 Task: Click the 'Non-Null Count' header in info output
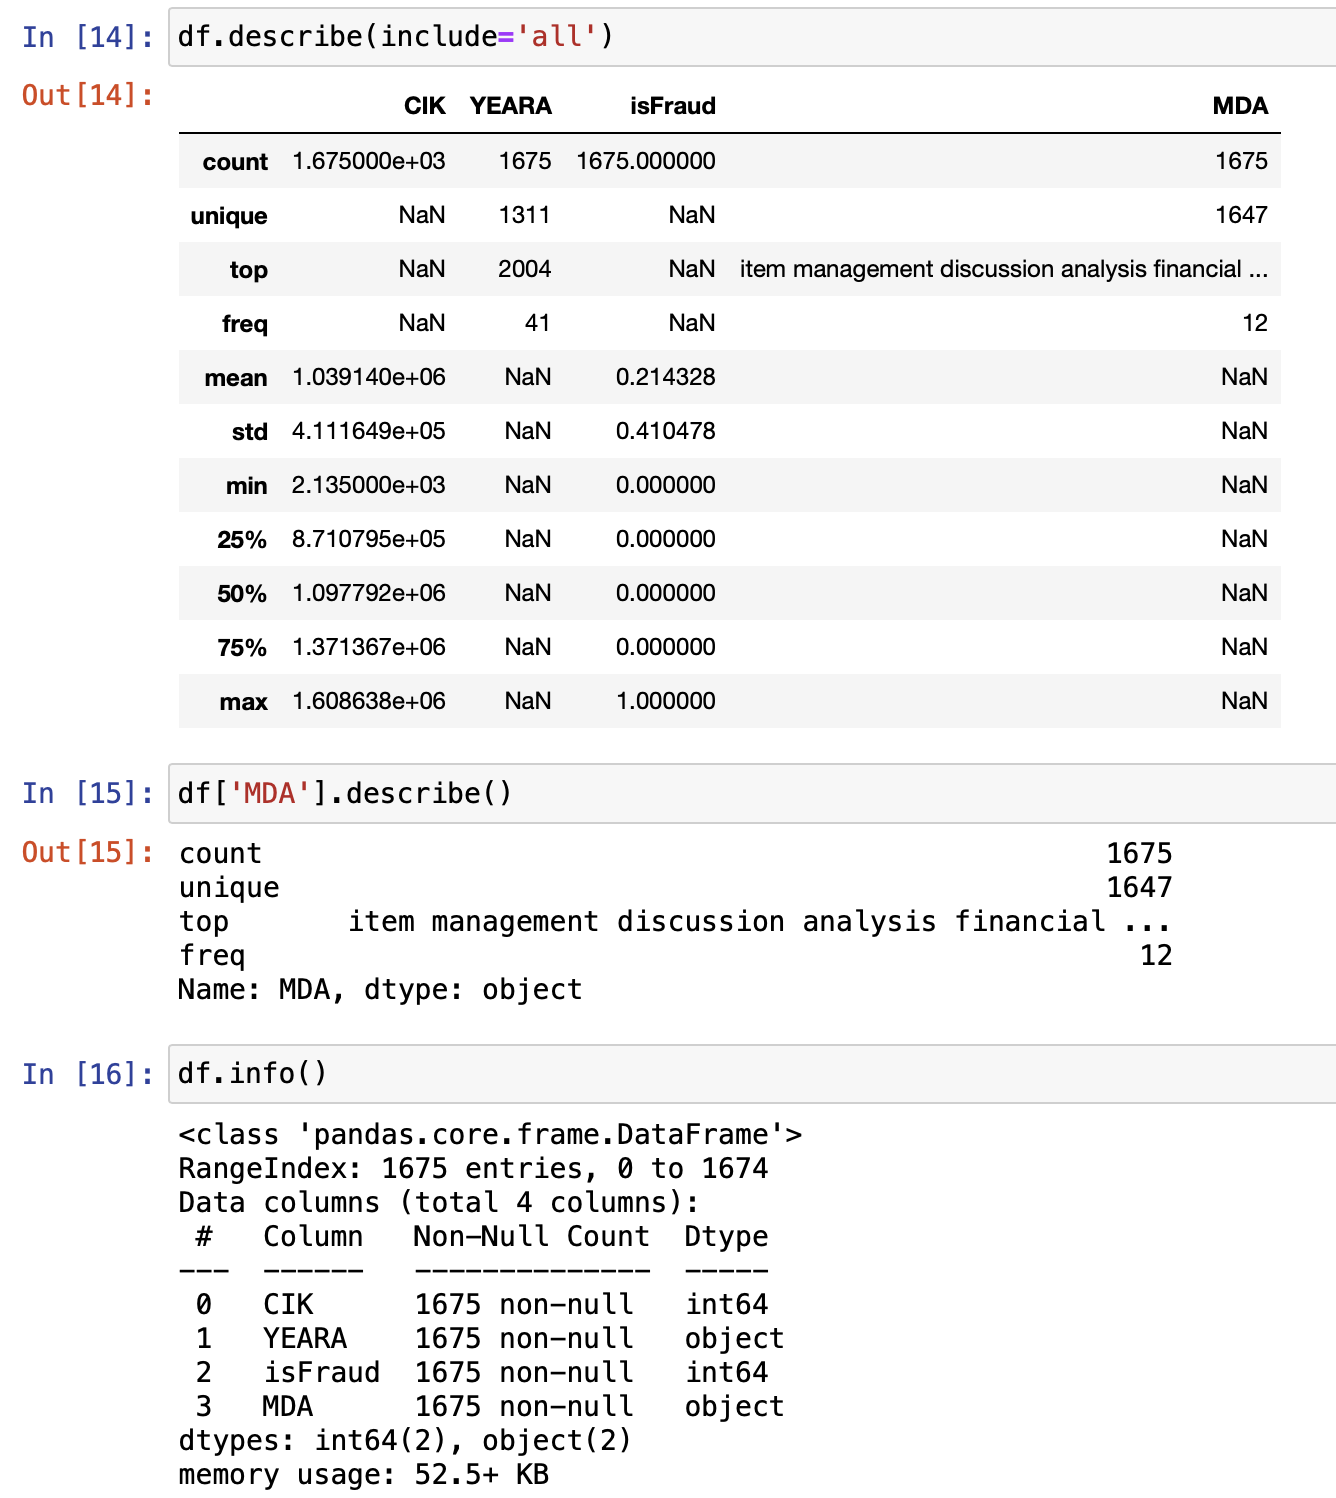[532, 1237]
